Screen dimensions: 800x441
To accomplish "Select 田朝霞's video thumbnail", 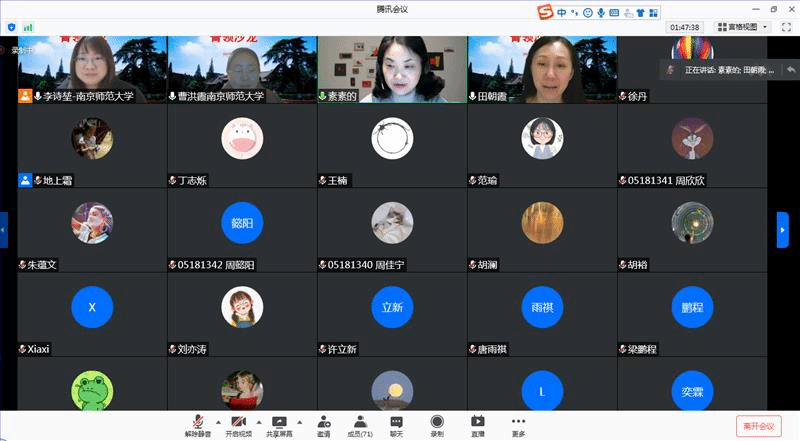I will 542,68.
